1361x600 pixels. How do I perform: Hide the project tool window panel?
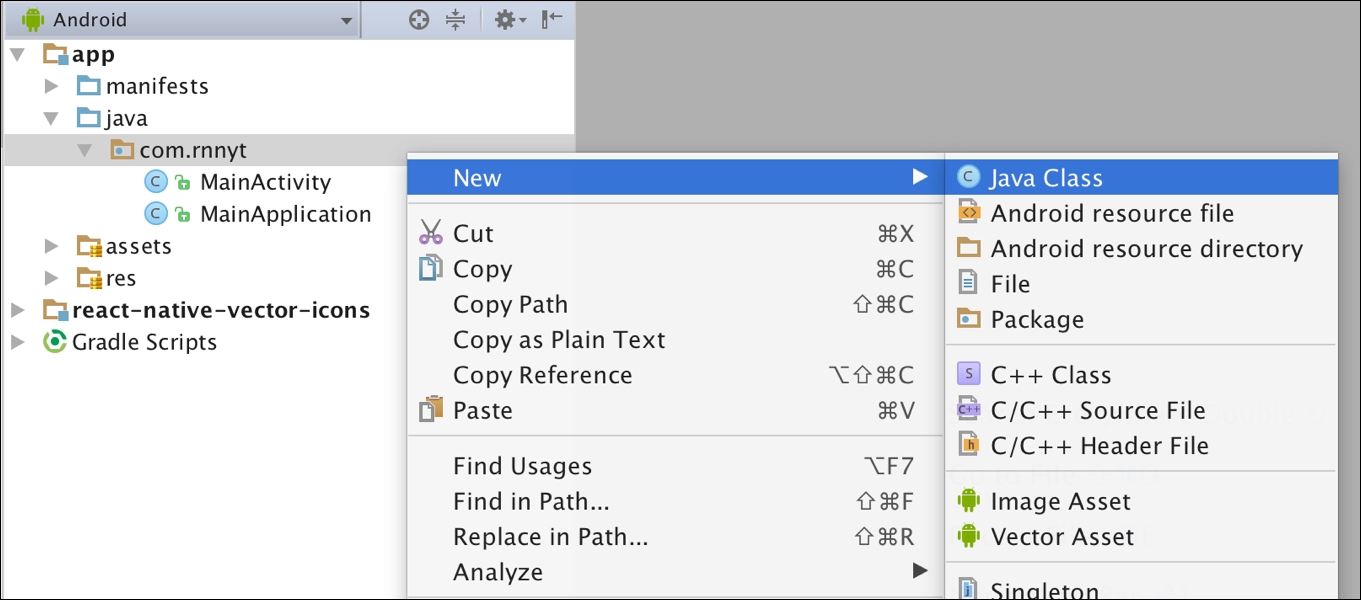pos(552,19)
